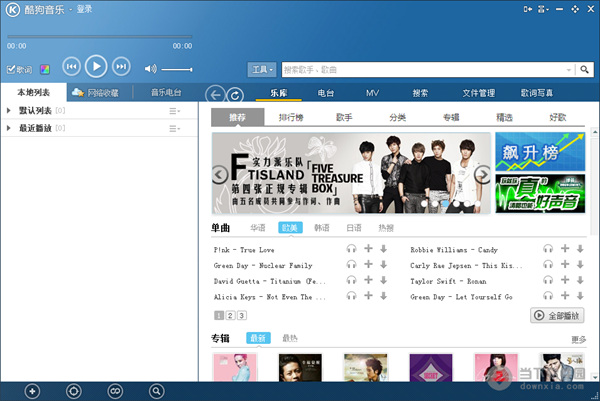Image resolution: width=600 pixels, height=401 pixels.
Task: Open the 搜索 tab
Action: coord(420,93)
